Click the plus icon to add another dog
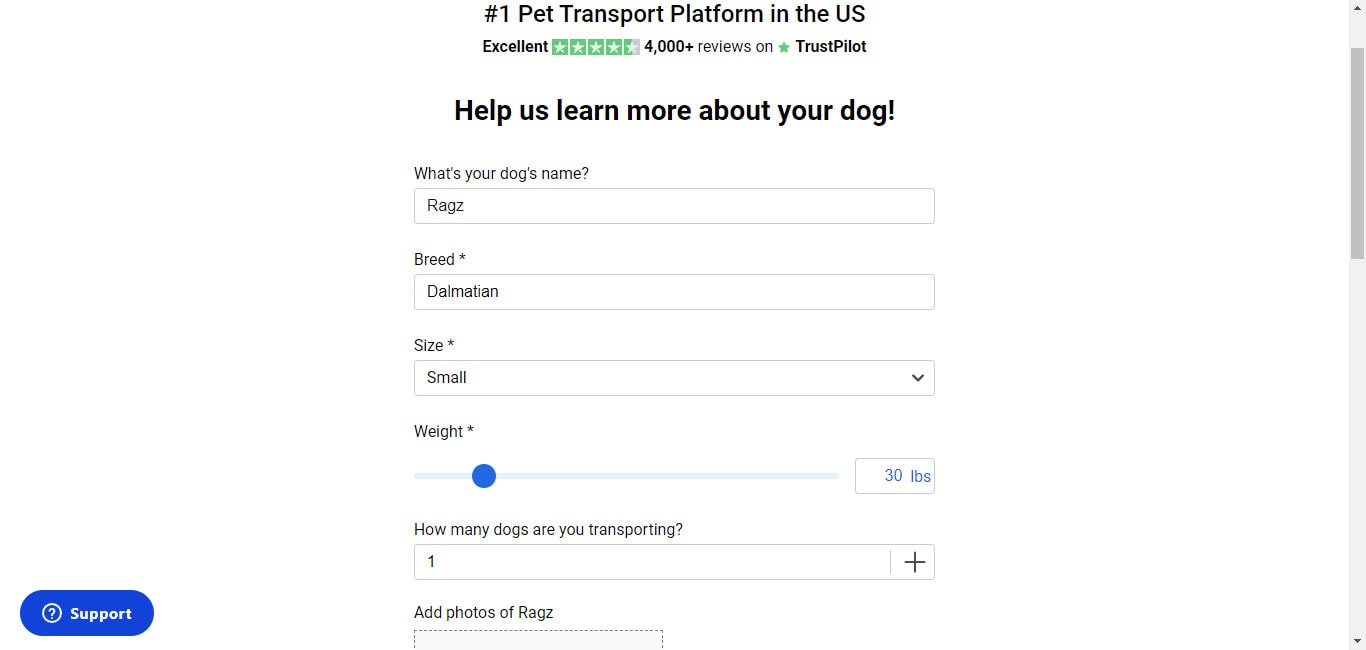 [x=913, y=561]
